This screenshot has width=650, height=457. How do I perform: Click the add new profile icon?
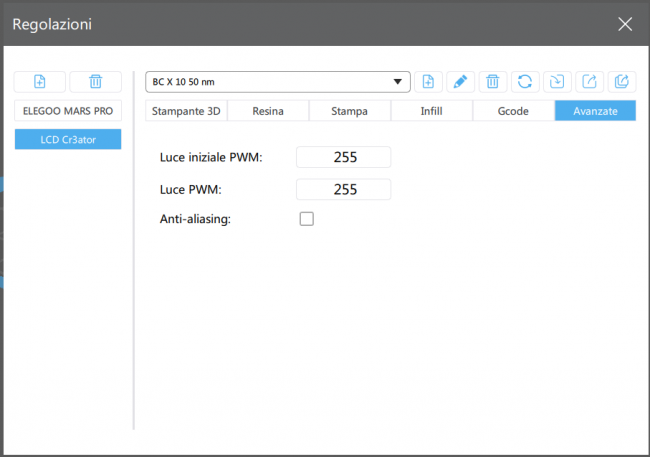(428, 82)
